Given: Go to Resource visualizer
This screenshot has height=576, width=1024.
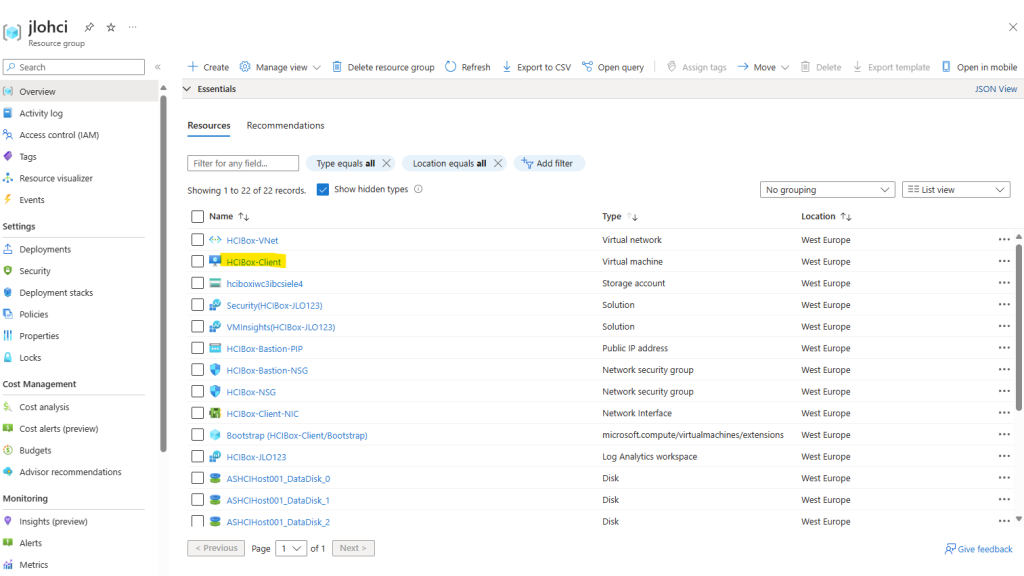Looking at the screenshot, I should (x=56, y=178).
